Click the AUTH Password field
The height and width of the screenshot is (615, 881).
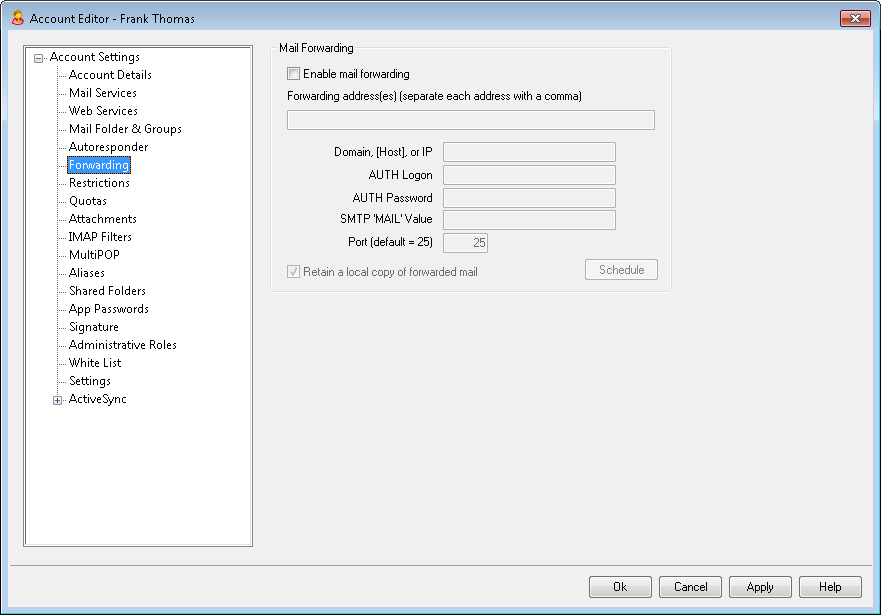529,198
